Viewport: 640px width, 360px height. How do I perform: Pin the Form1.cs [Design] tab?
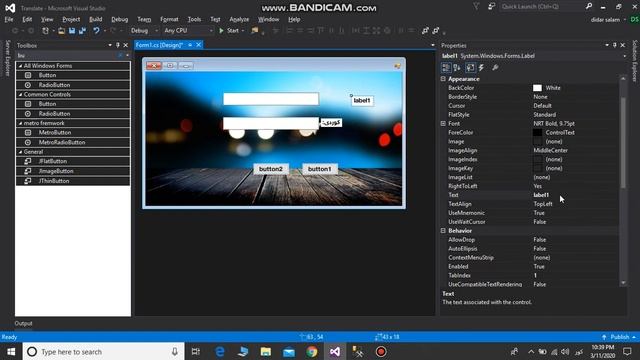tap(190, 45)
